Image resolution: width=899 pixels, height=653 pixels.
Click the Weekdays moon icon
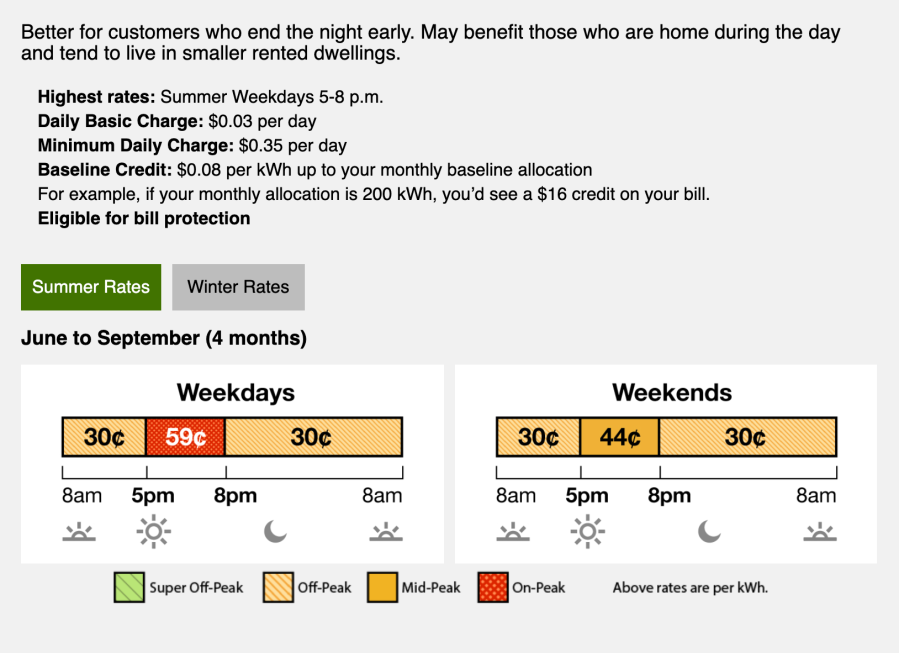click(275, 531)
